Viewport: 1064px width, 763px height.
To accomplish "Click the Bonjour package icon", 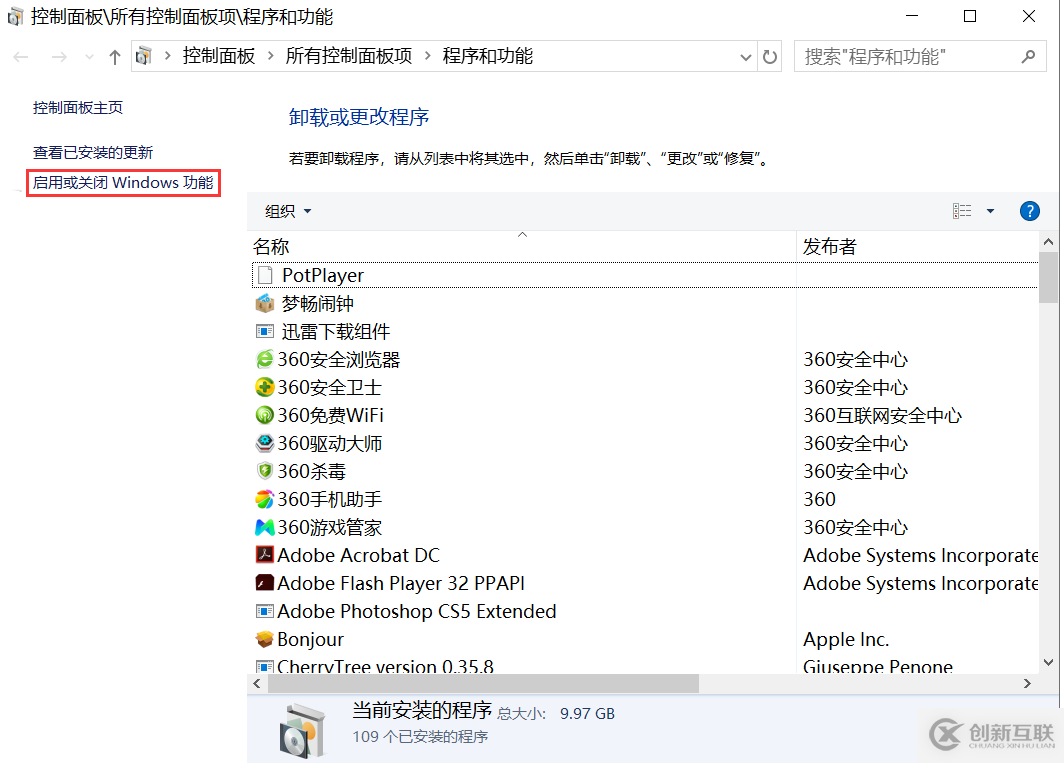I will pos(265,639).
